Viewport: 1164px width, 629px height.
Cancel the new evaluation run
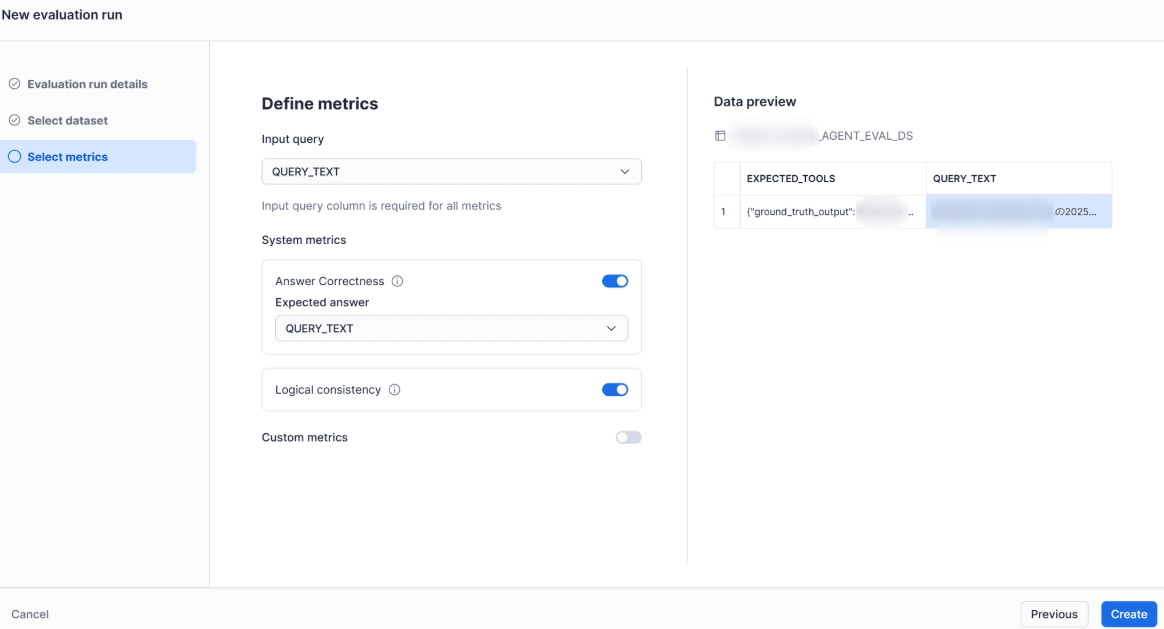point(30,614)
